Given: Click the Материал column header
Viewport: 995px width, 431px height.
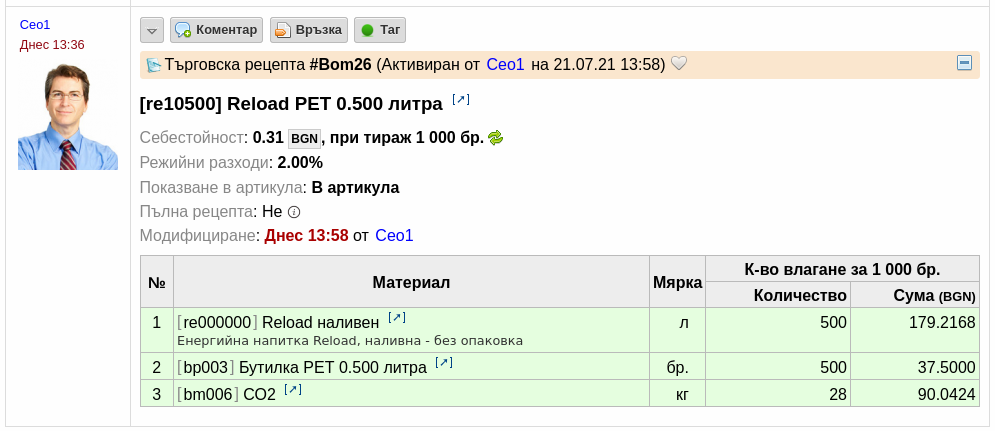Looking at the screenshot, I should click(x=411, y=282).
